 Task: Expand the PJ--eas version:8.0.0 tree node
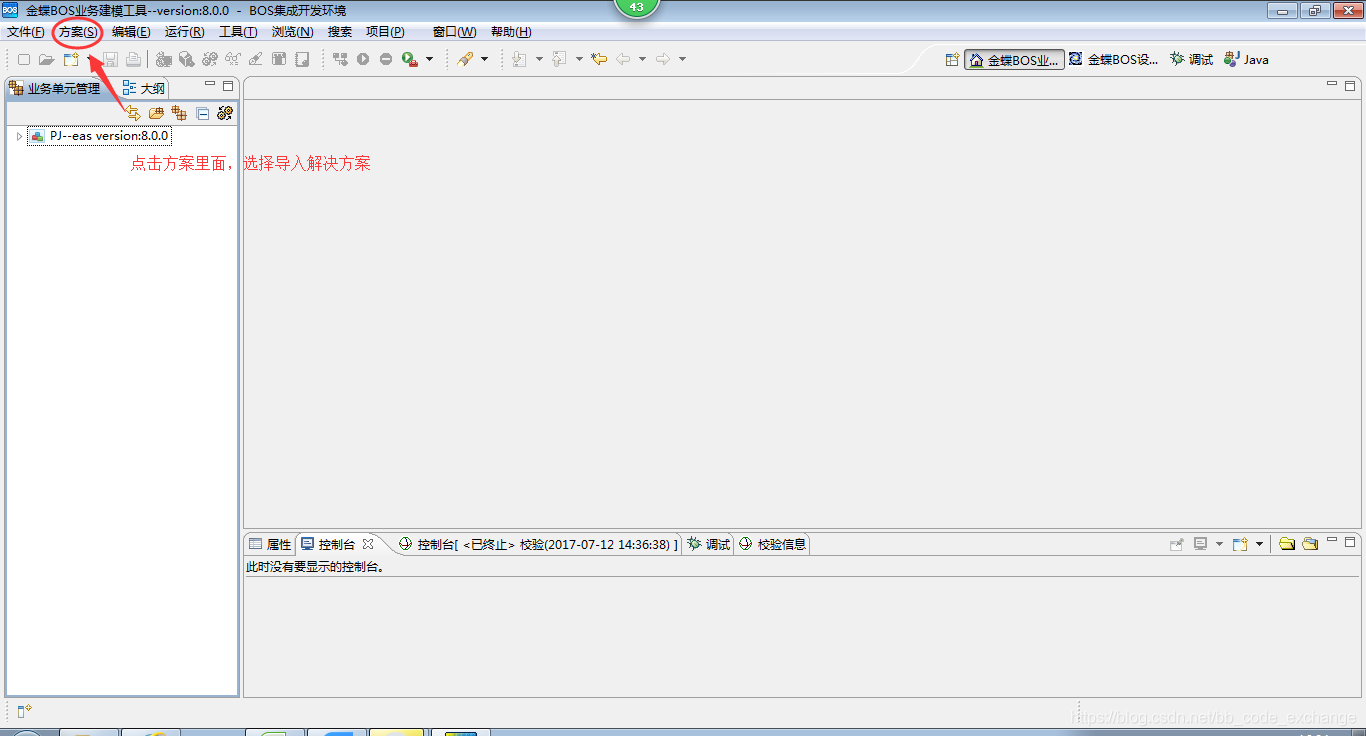tap(19, 136)
